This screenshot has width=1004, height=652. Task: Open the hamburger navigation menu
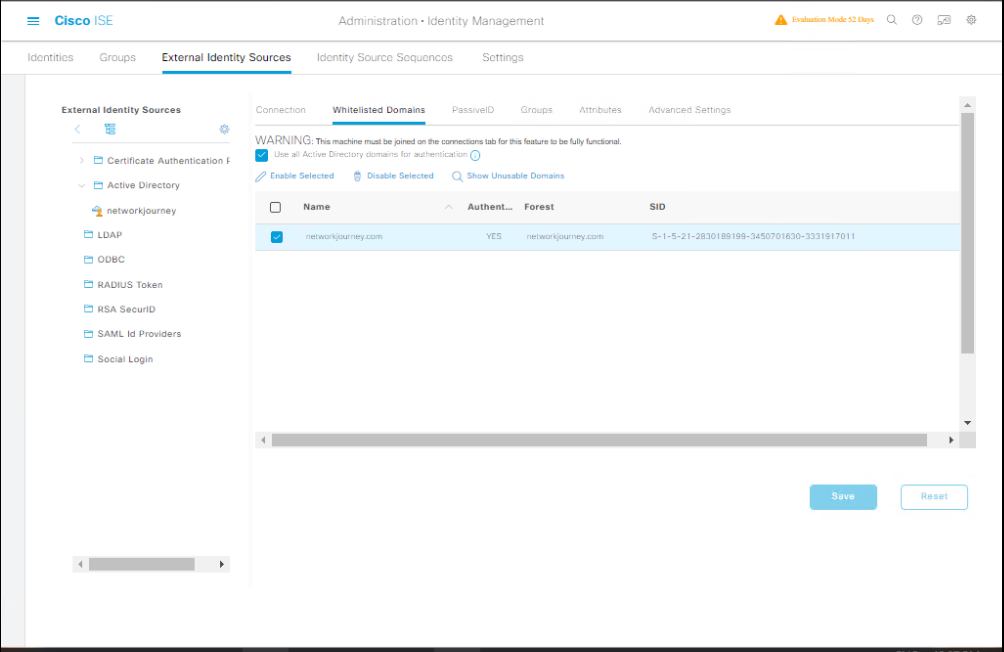point(33,21)
